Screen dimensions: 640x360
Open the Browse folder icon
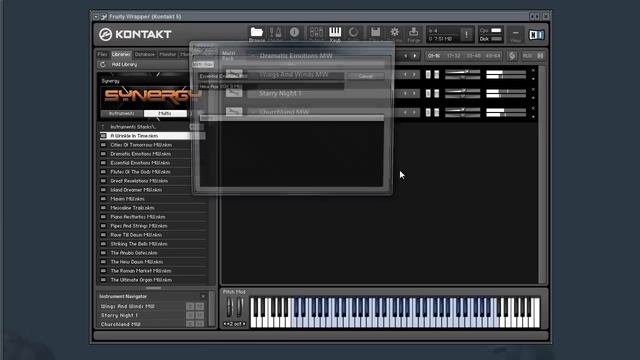pyautogui.click(x=256, y=33)
